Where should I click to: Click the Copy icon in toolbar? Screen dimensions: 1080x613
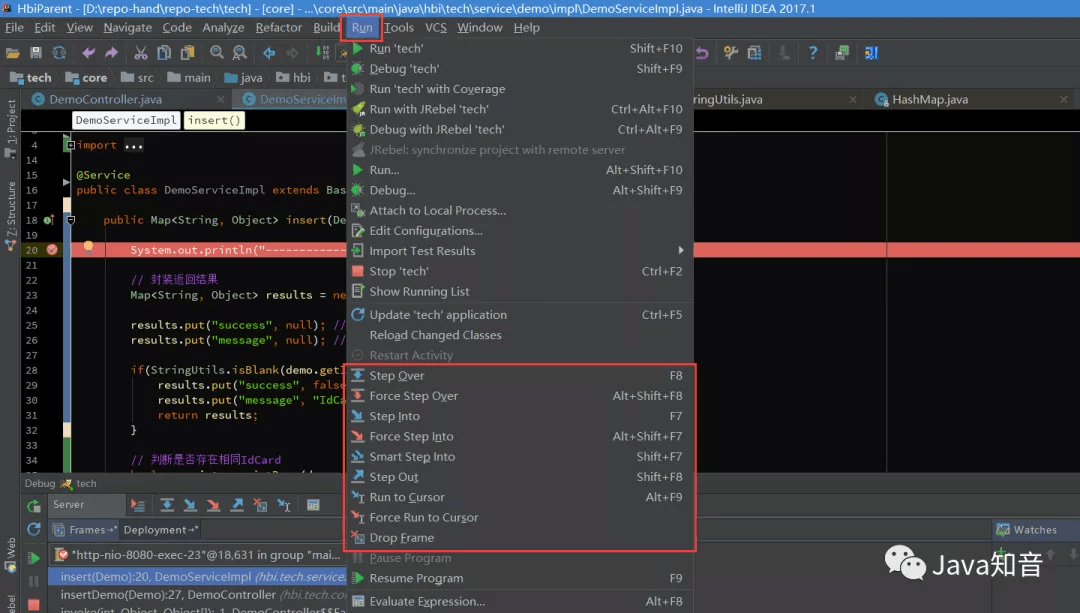point(164,53)
